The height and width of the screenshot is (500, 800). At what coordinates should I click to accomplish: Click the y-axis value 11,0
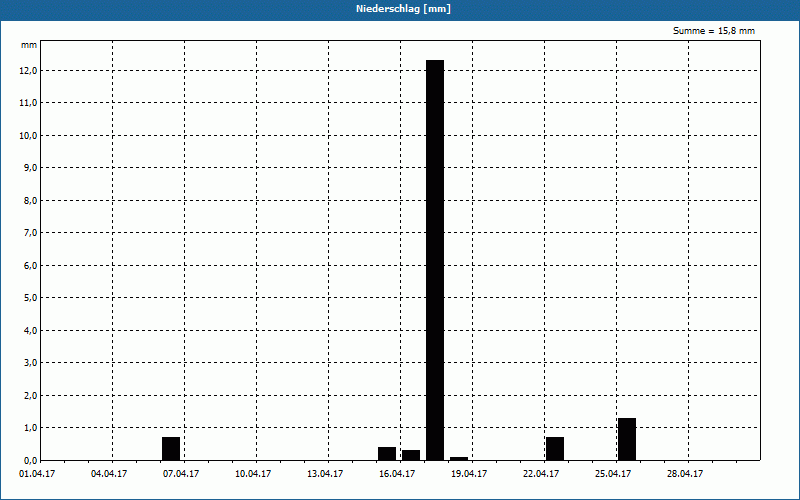pos(28,103)
